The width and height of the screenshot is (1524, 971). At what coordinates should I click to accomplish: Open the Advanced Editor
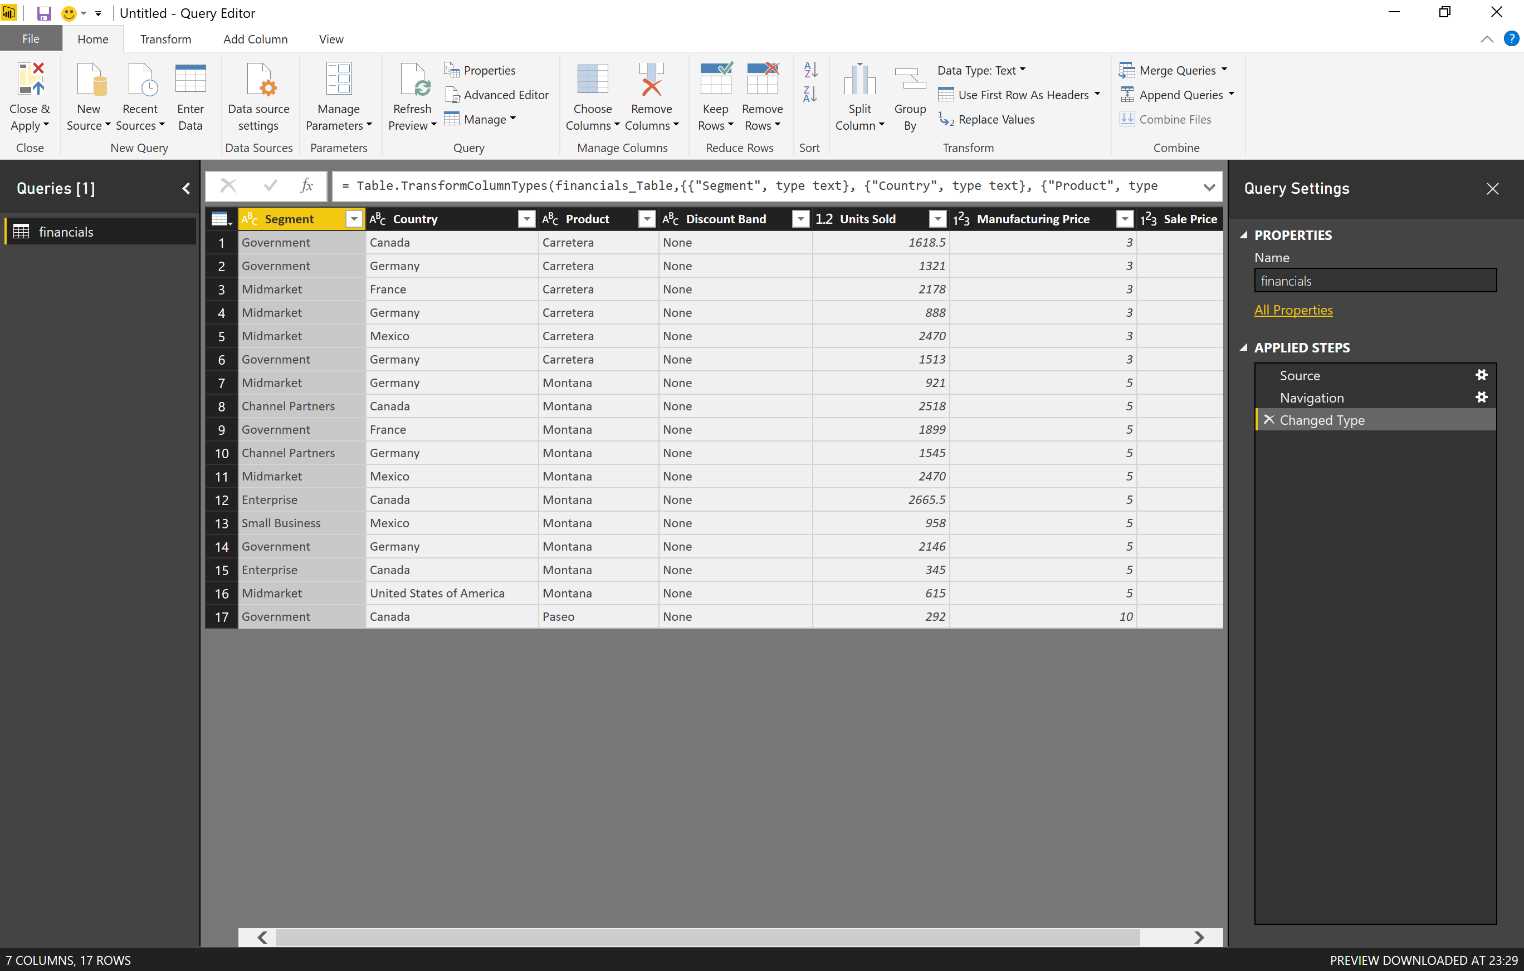coord(497,95)
